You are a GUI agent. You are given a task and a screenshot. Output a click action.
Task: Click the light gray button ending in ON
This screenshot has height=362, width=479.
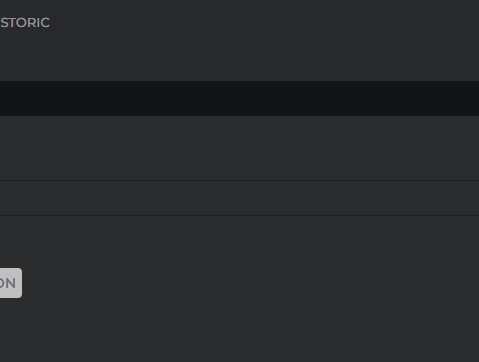click(x=11, y=283)
